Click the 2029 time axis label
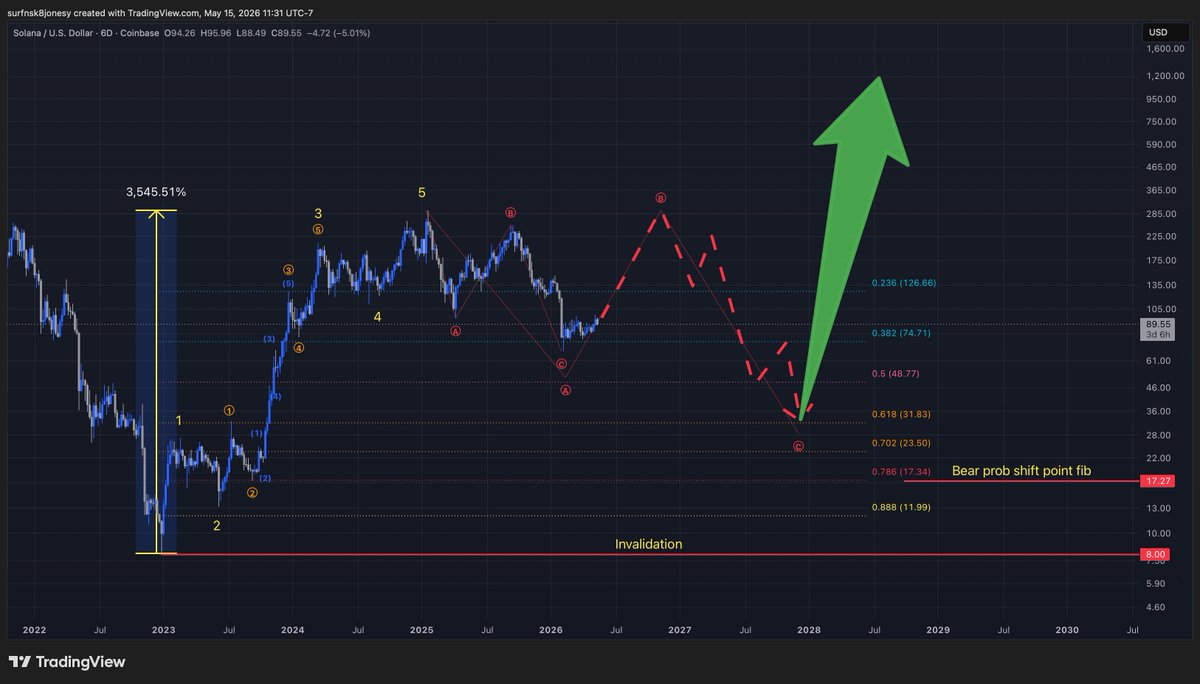1200x684 pixels. point(938,630)
